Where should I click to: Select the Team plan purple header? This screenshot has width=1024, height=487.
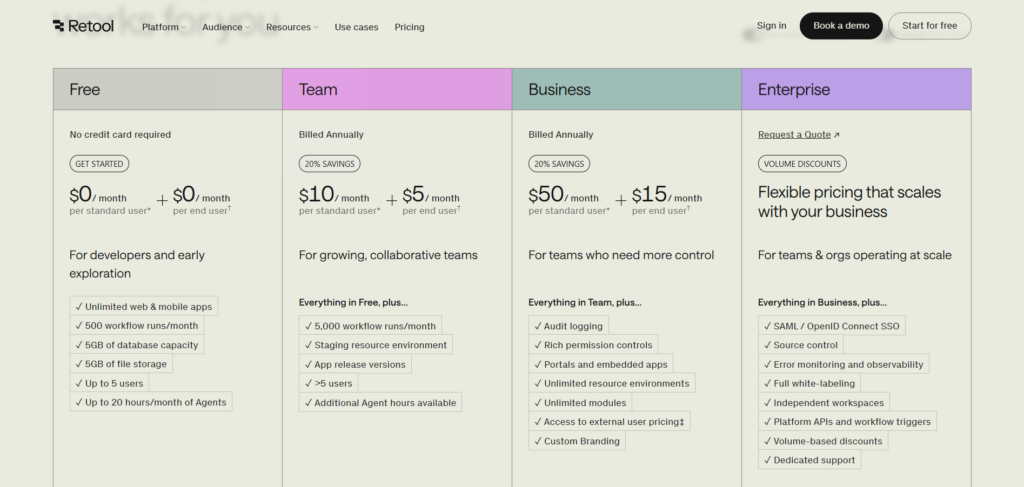pyautogui.click(x=397, y=89)
